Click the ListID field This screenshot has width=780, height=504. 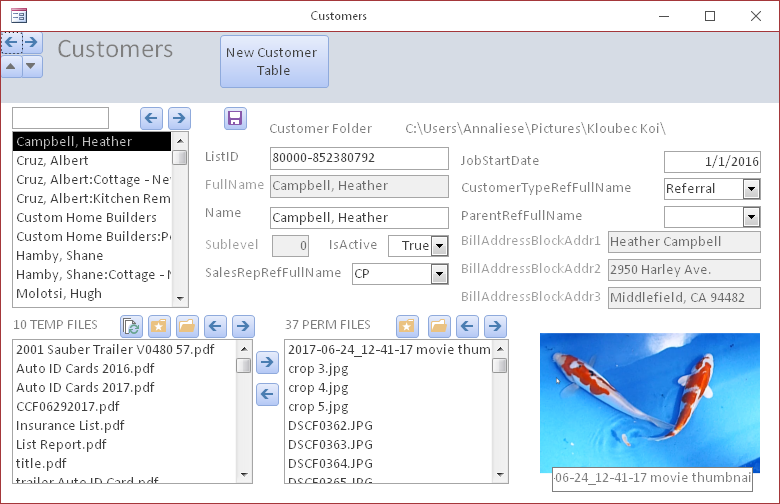(x=359, y=158)
